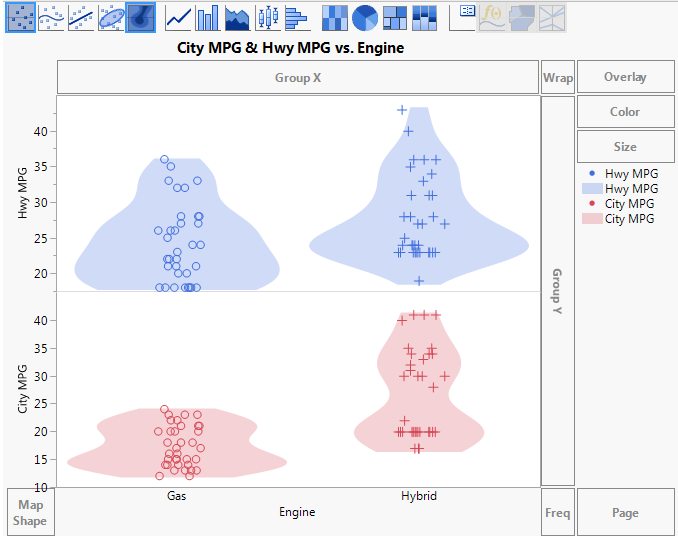Select the Map Shapes icon
The width and height of the screenshot is (678, 536).
(x=521, y=18)
